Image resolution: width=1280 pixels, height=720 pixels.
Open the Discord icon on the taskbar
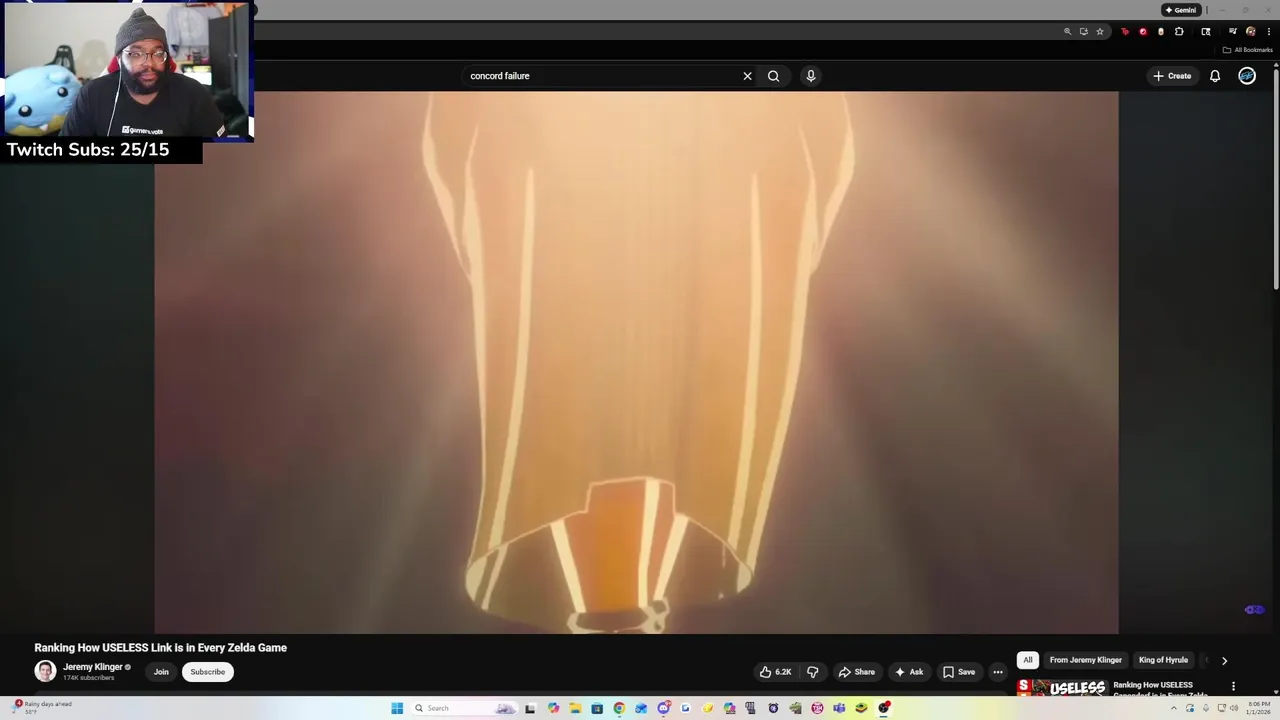point(664,708)
